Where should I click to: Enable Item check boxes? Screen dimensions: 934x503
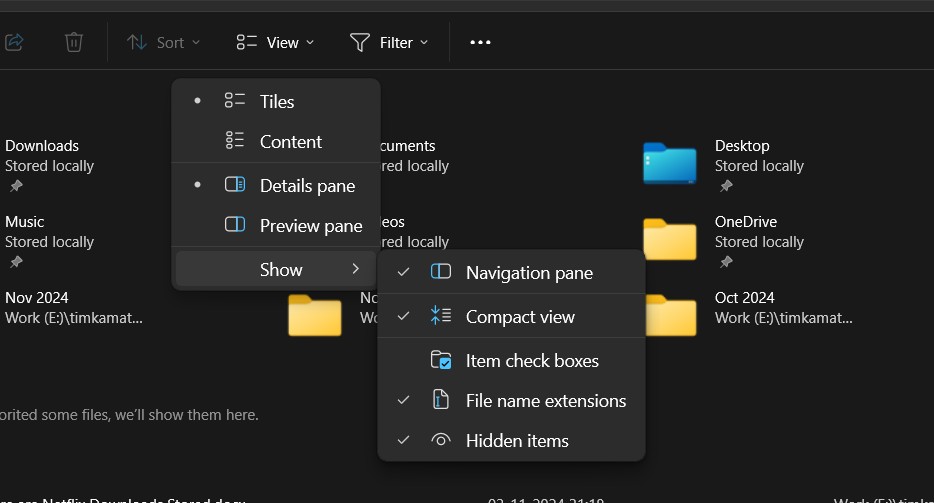click(x=512, y=361)
